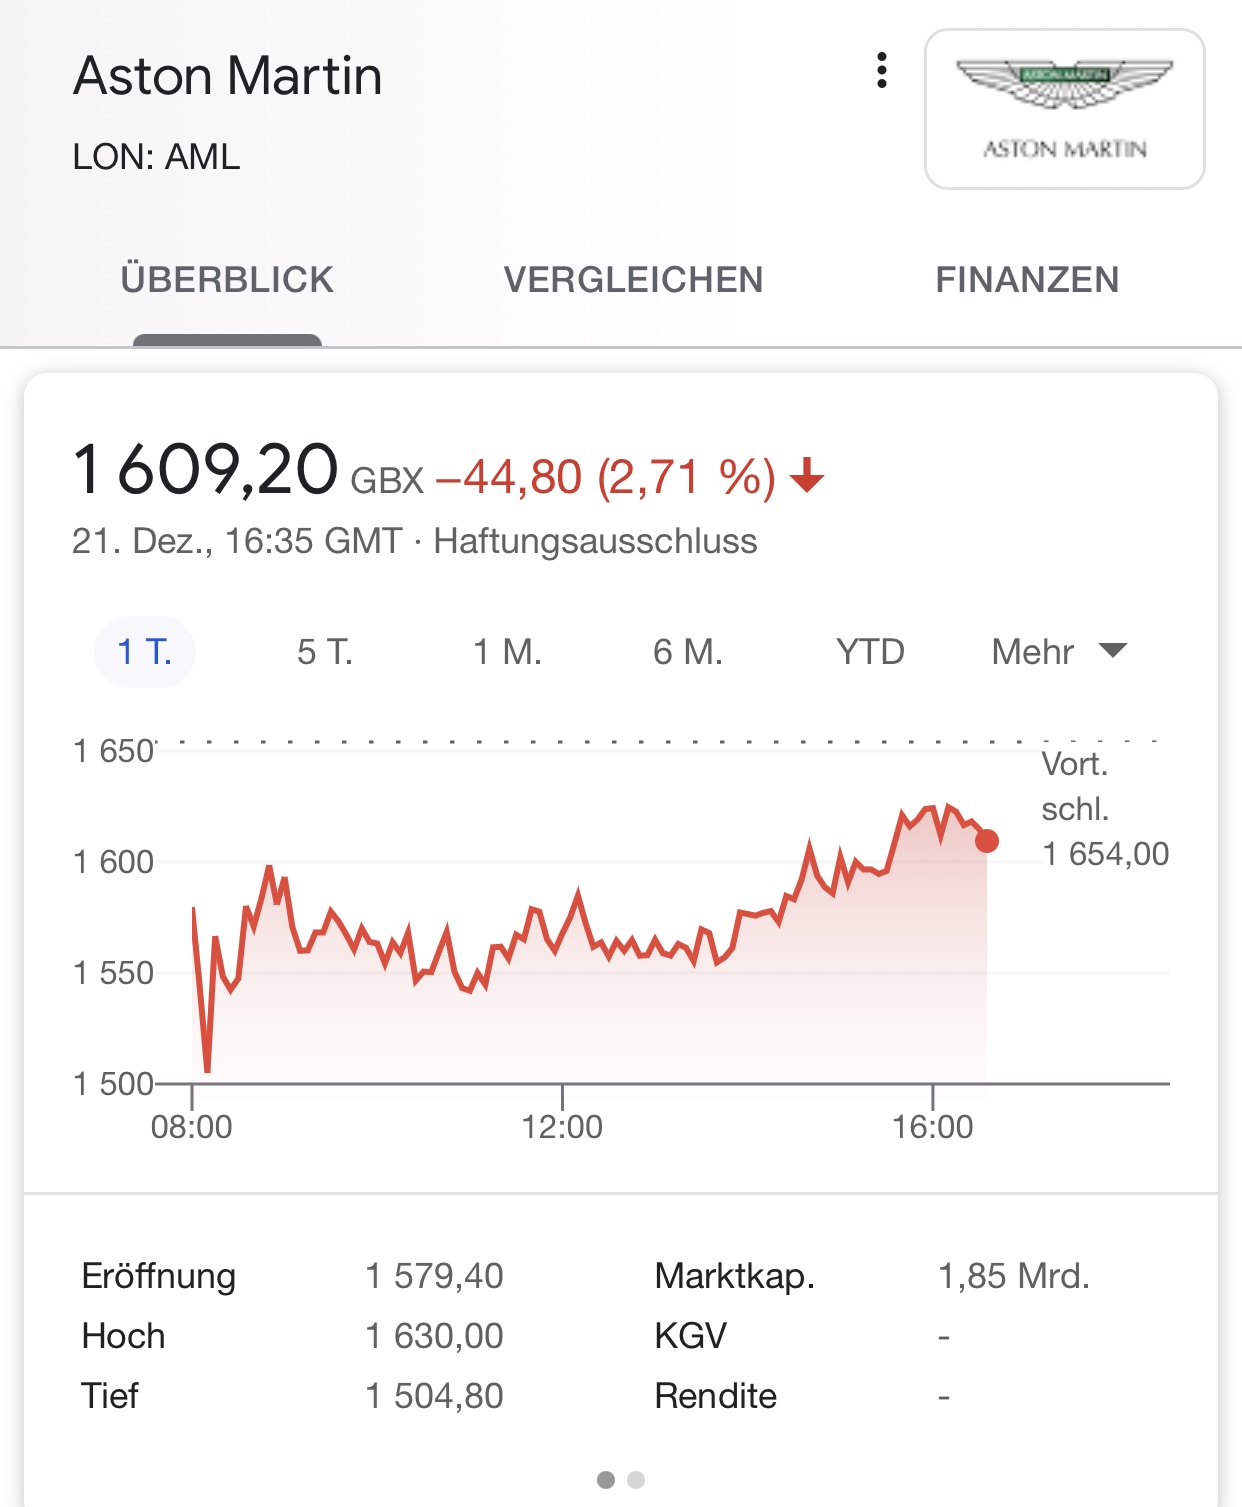The height and width of the screenshot is (1507, 1242).
Task: Open the three-dot more options menu
Action: pos(881,71)
